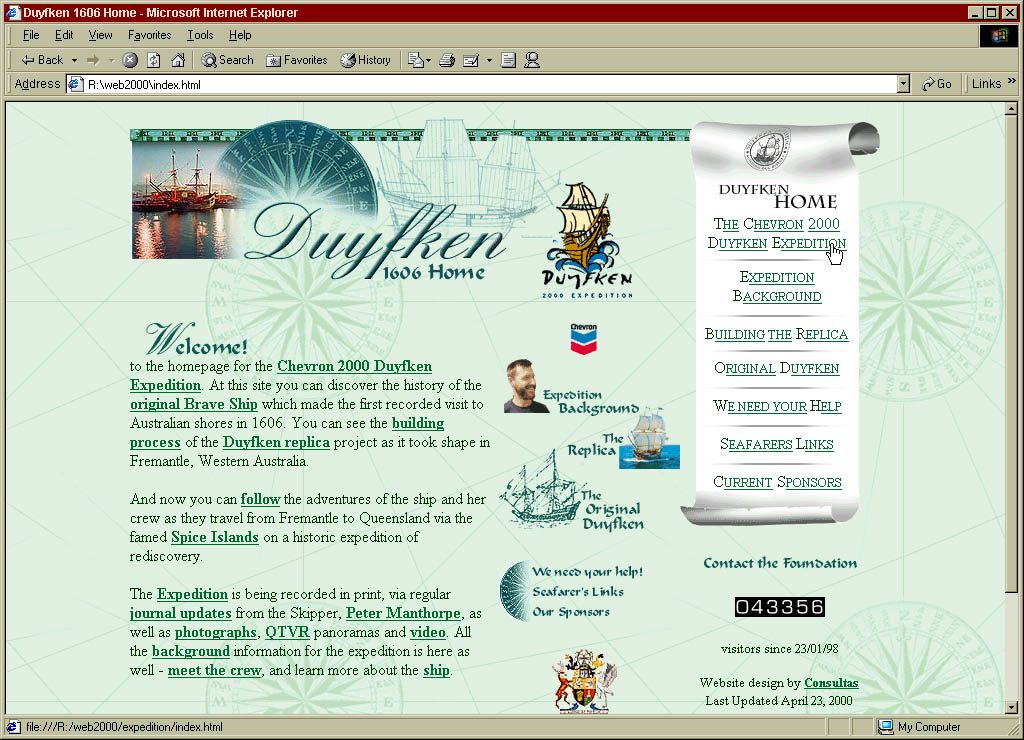The image size is (1024, 740).
Task: Click the Chevron logo image
Action: [x=583, y=338]
